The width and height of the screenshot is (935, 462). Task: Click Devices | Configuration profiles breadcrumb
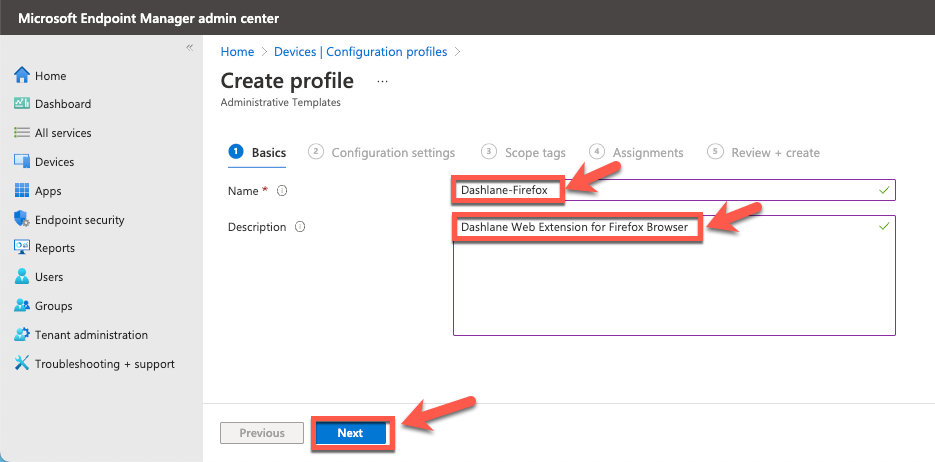[360, 52]
